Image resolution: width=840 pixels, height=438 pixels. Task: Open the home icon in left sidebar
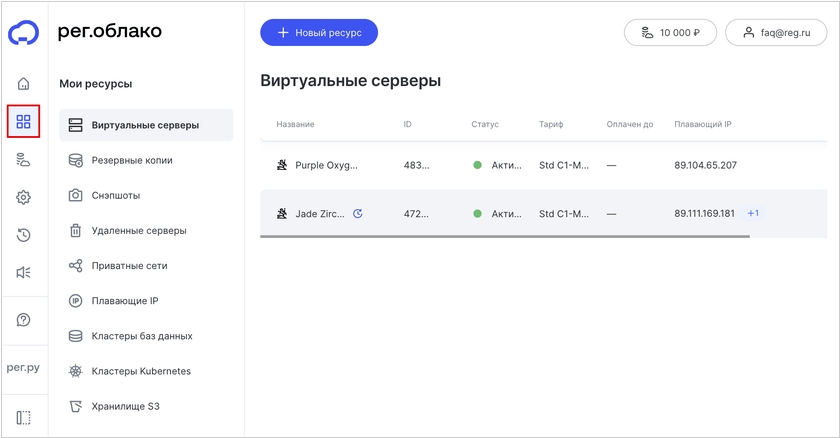click(24, 84)
